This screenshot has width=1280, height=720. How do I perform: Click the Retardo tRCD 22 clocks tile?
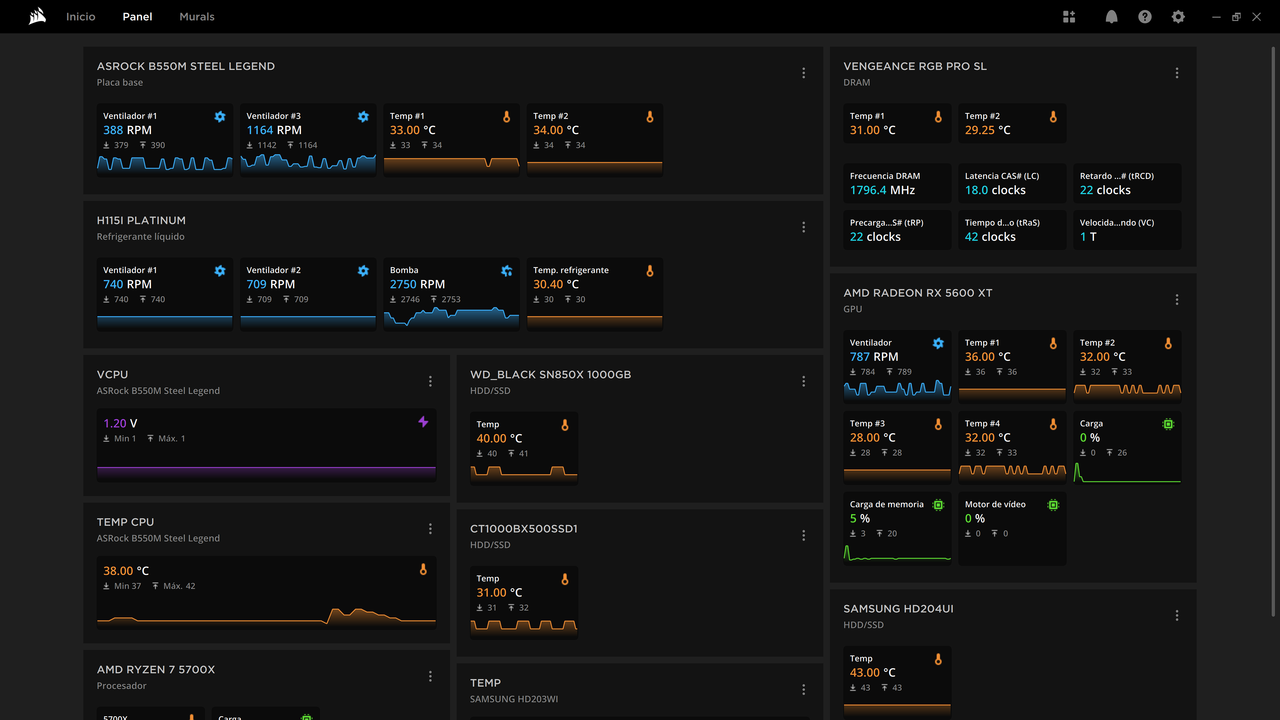pyautogui.click(x=1128, y=183)
